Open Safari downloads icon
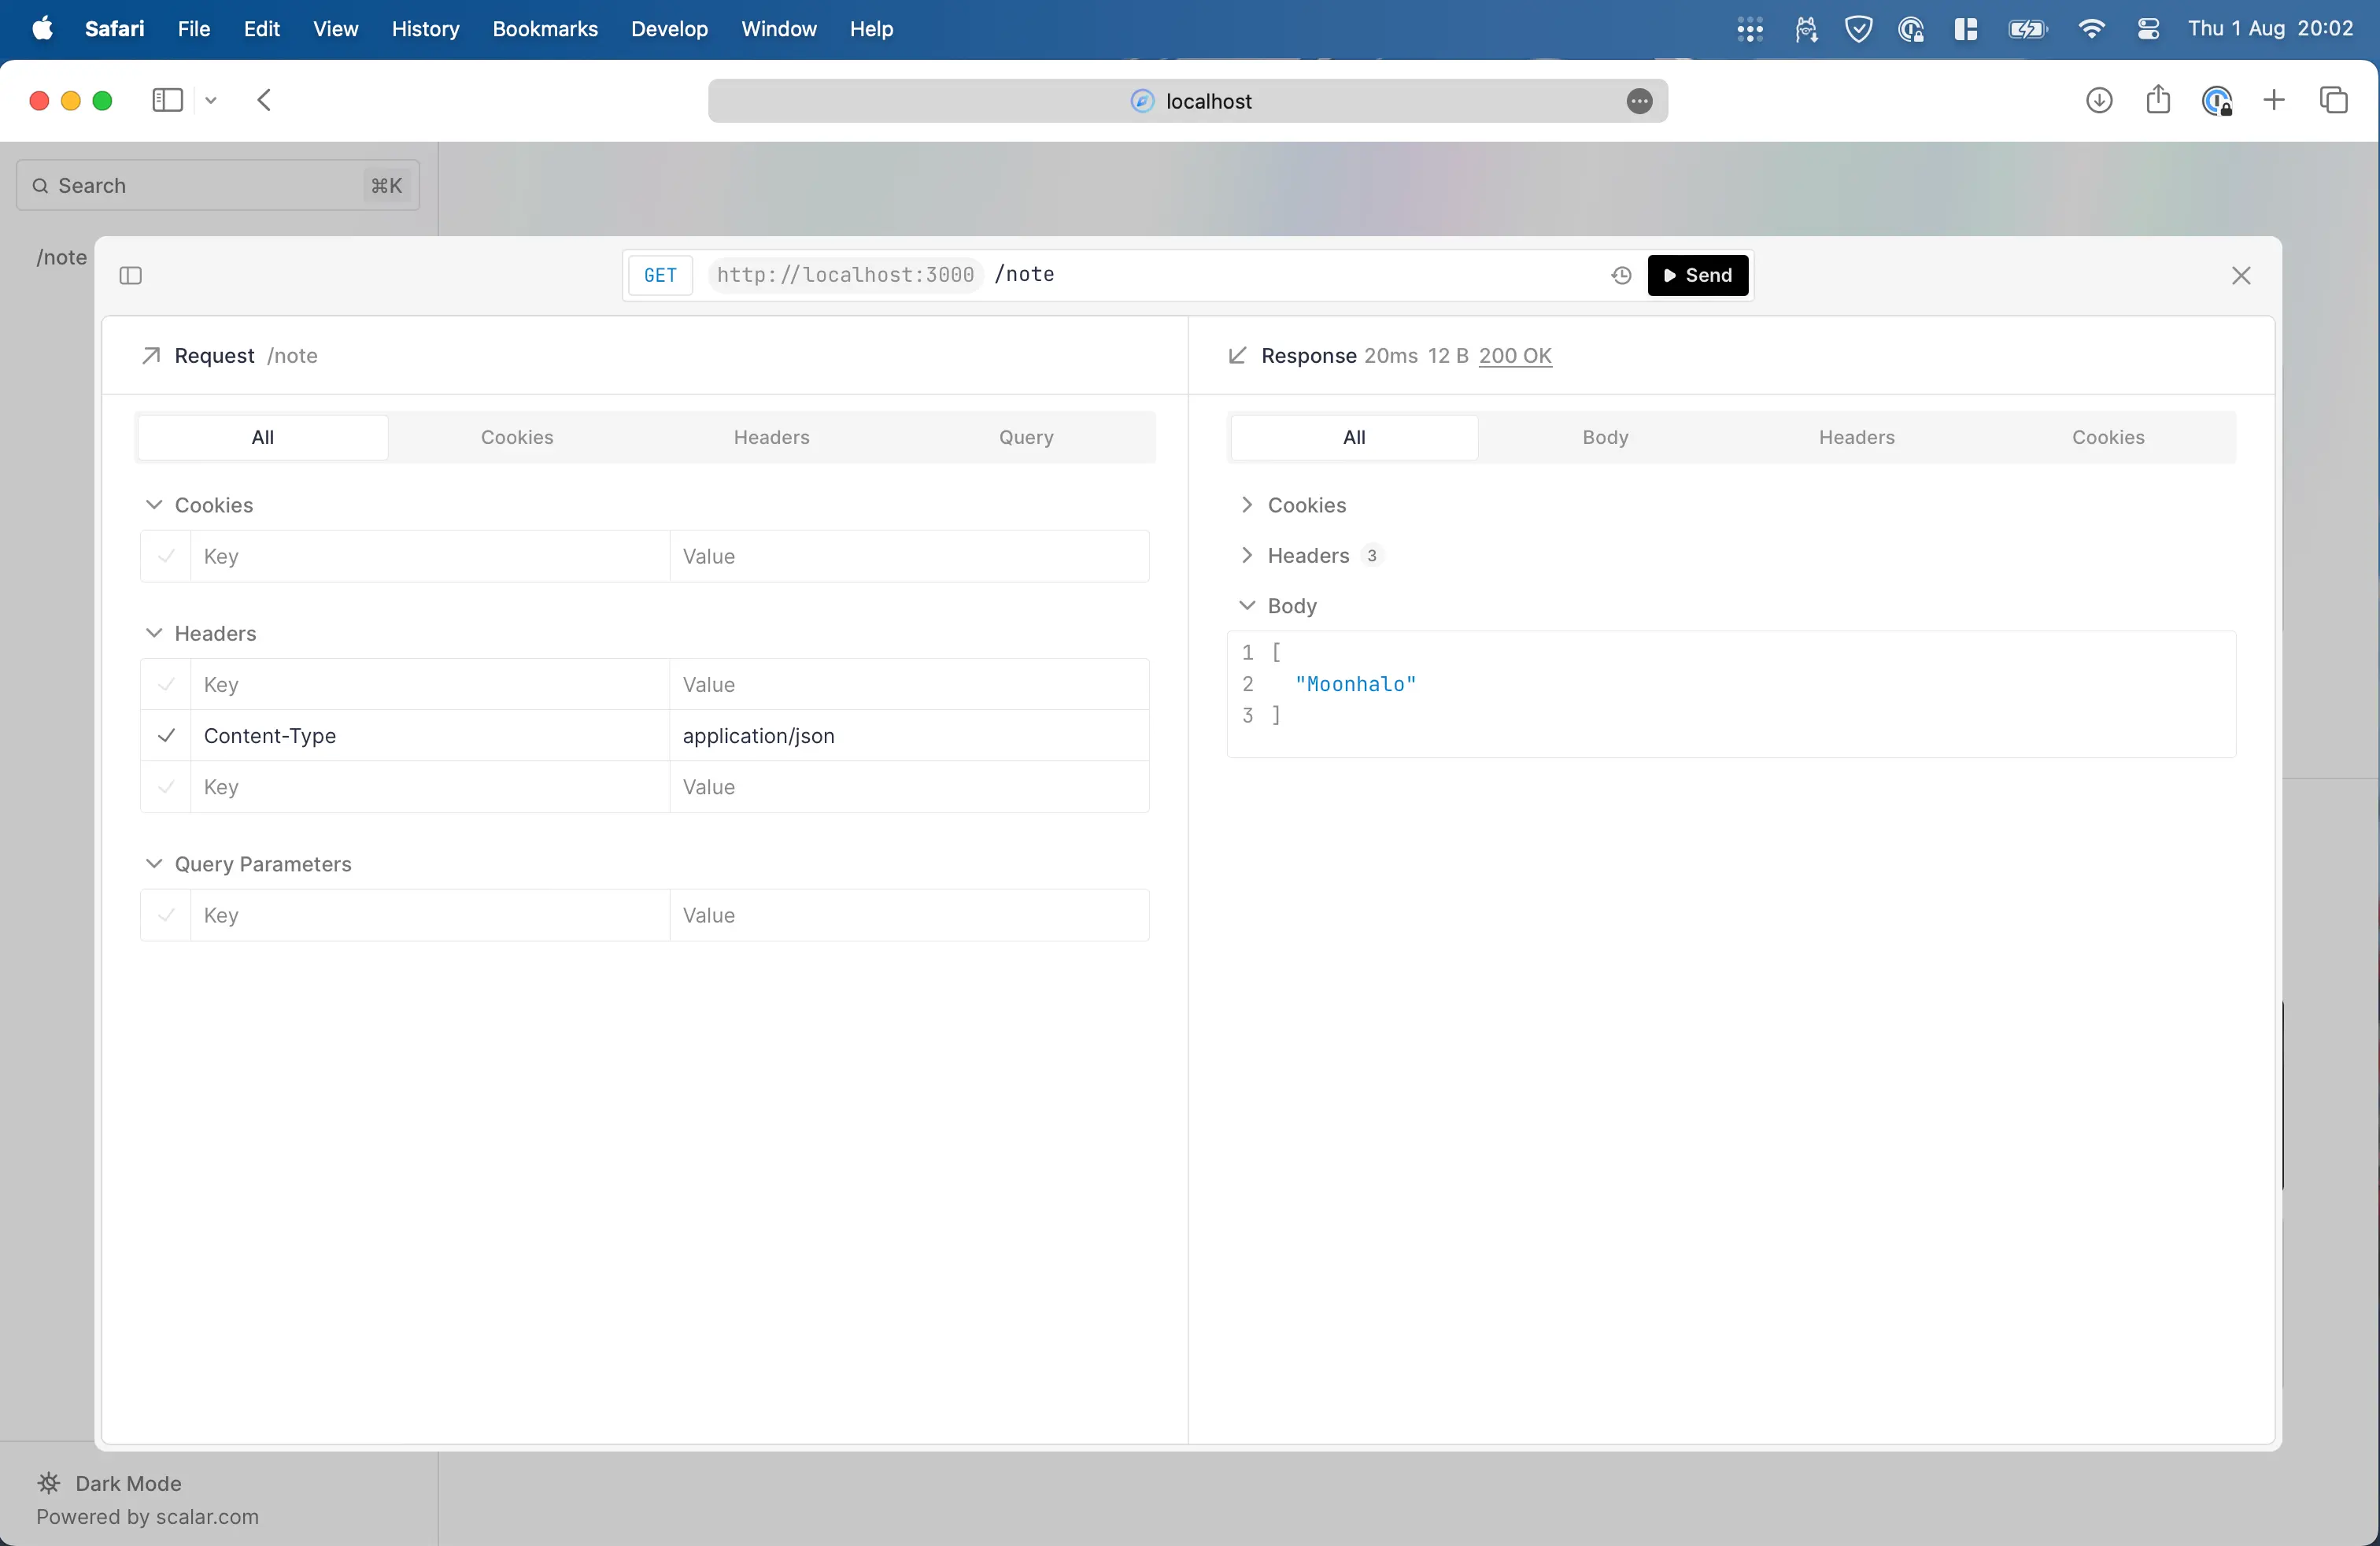 point(2099,100)
